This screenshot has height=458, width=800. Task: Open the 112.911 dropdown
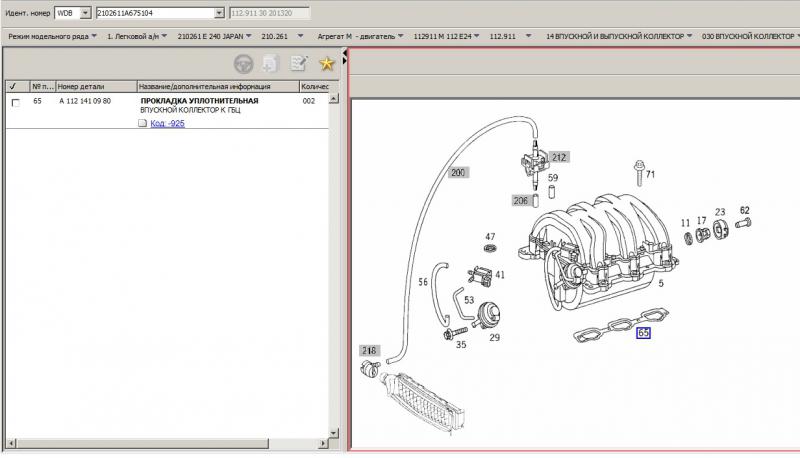click(x=510, y=36)
